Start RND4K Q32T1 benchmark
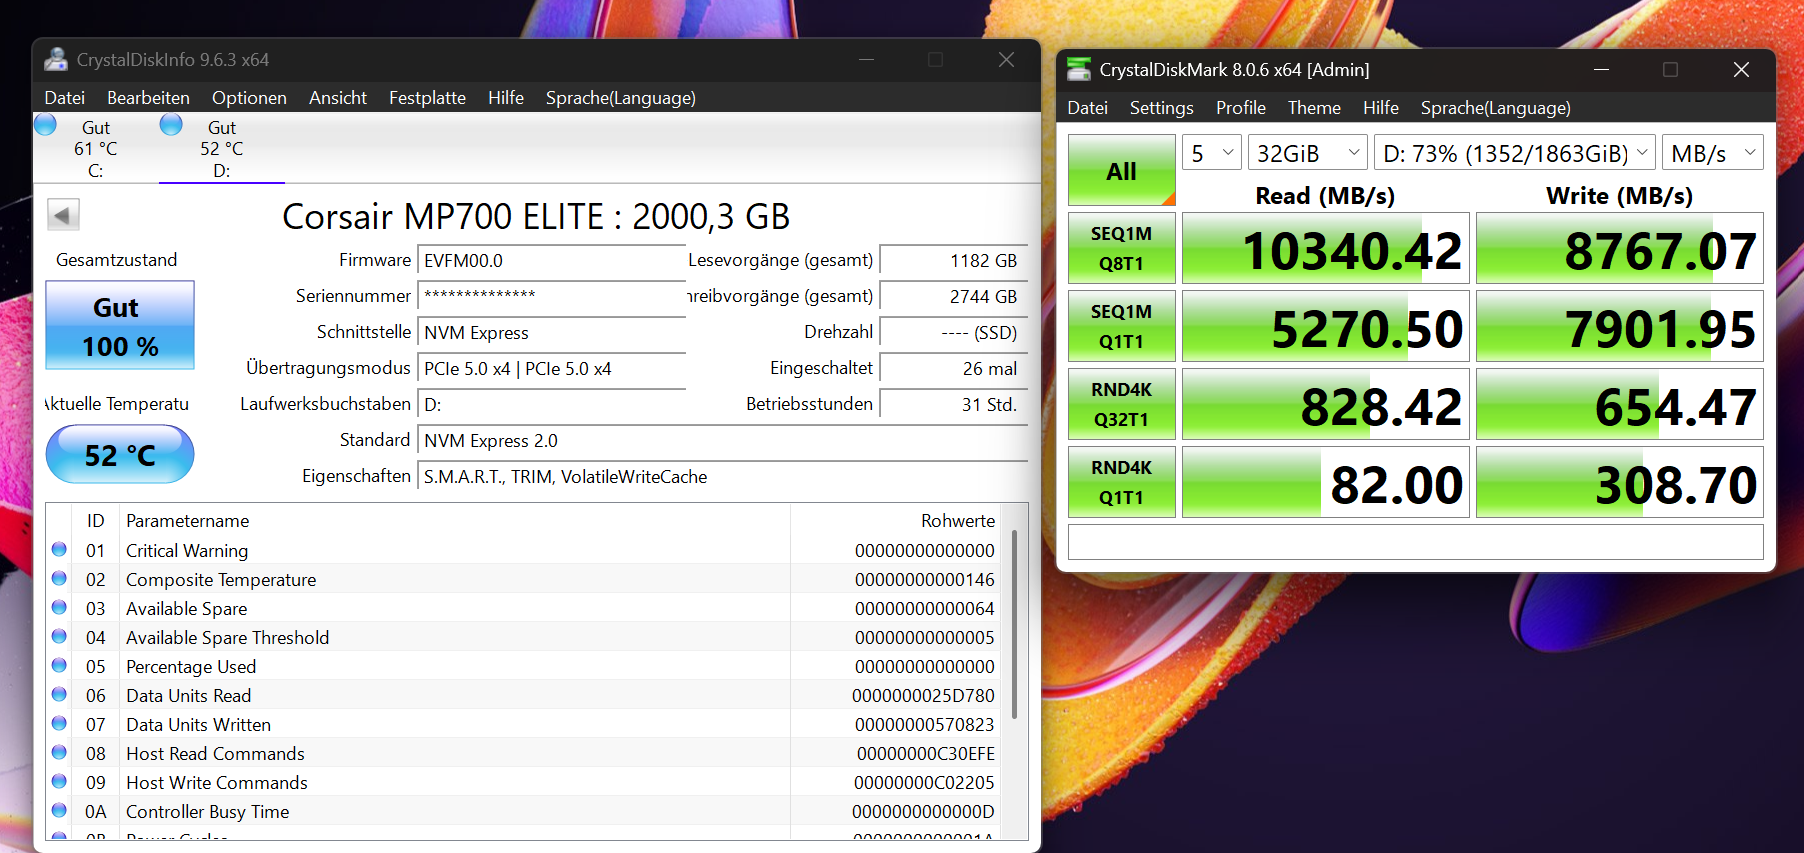The image size is (1804, 853). click(1122, 404)
